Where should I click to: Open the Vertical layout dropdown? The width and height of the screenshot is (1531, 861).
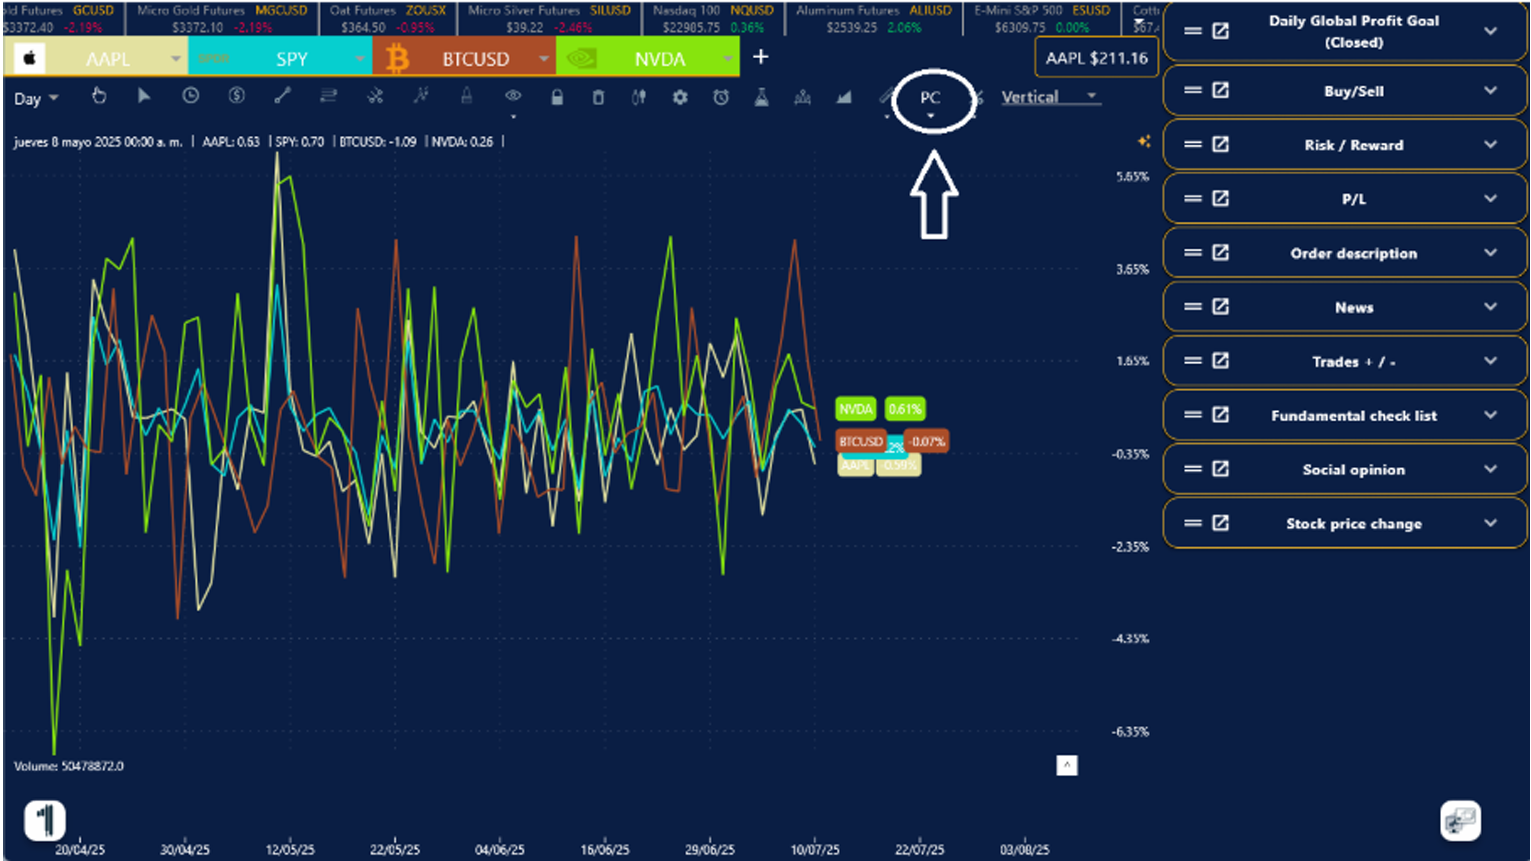click(x=1049, y=97)
